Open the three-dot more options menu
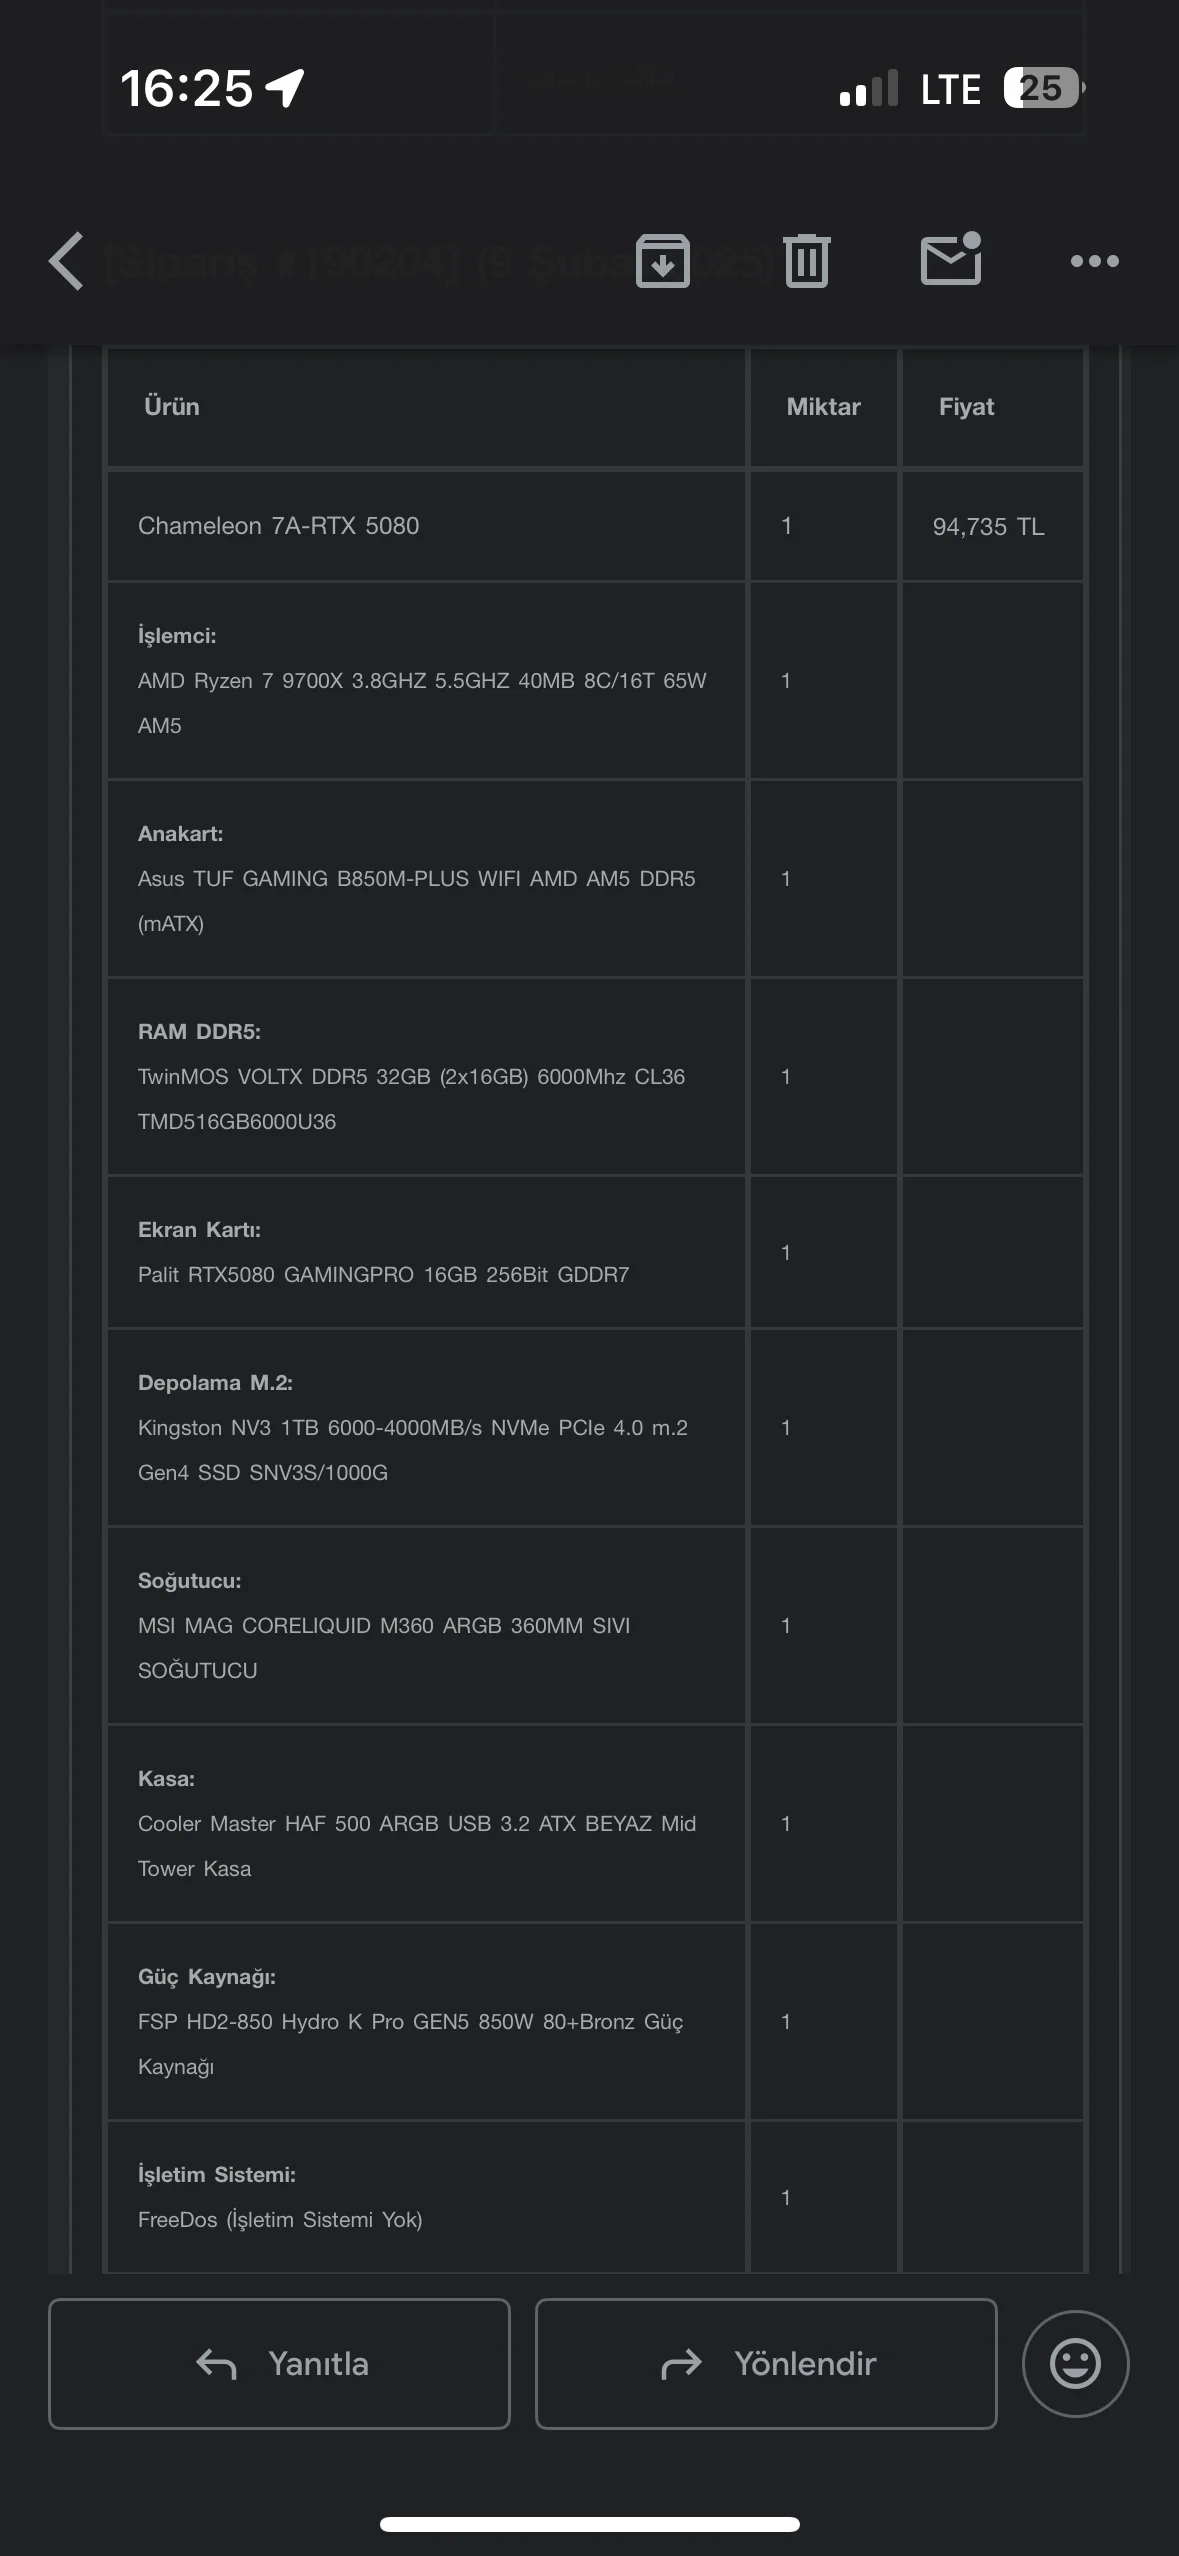1179x2556 pixels. coord(1094,262)
